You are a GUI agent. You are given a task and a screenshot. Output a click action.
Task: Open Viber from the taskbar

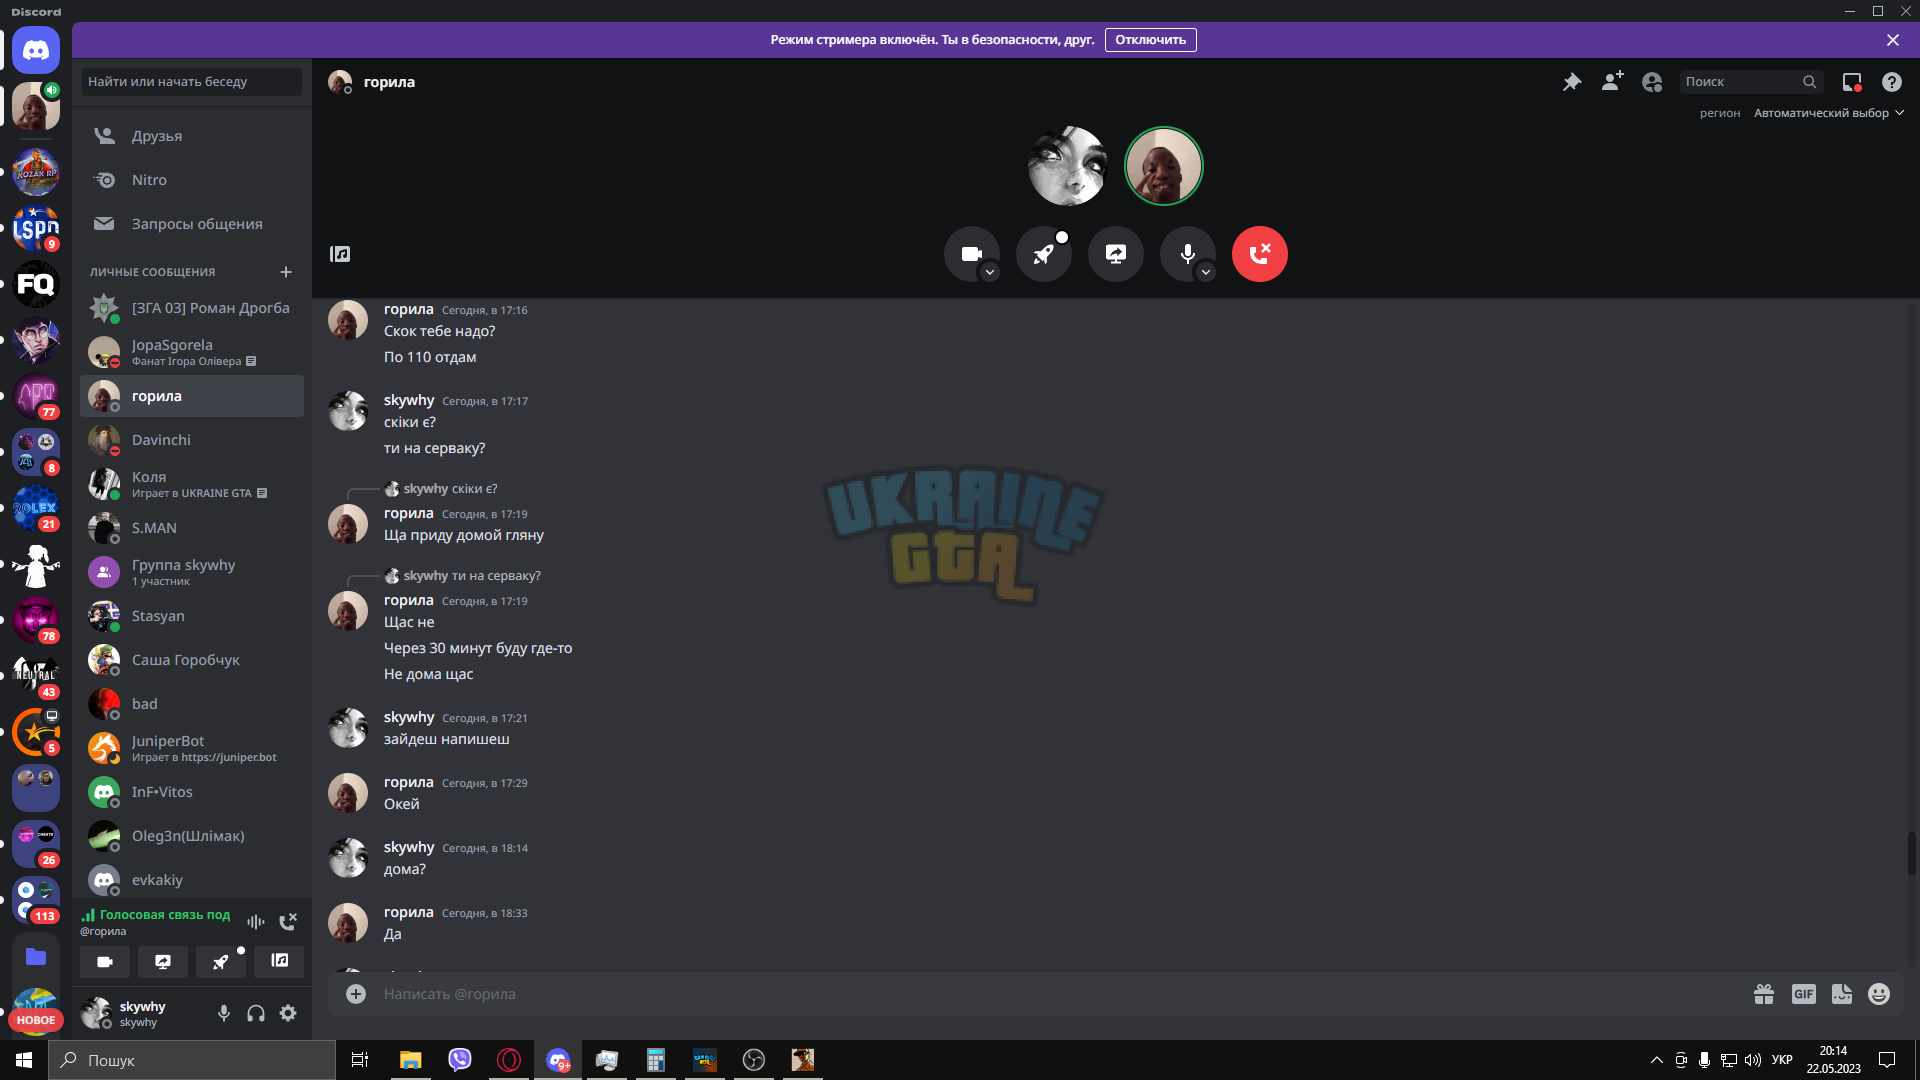click(460, 1060)
